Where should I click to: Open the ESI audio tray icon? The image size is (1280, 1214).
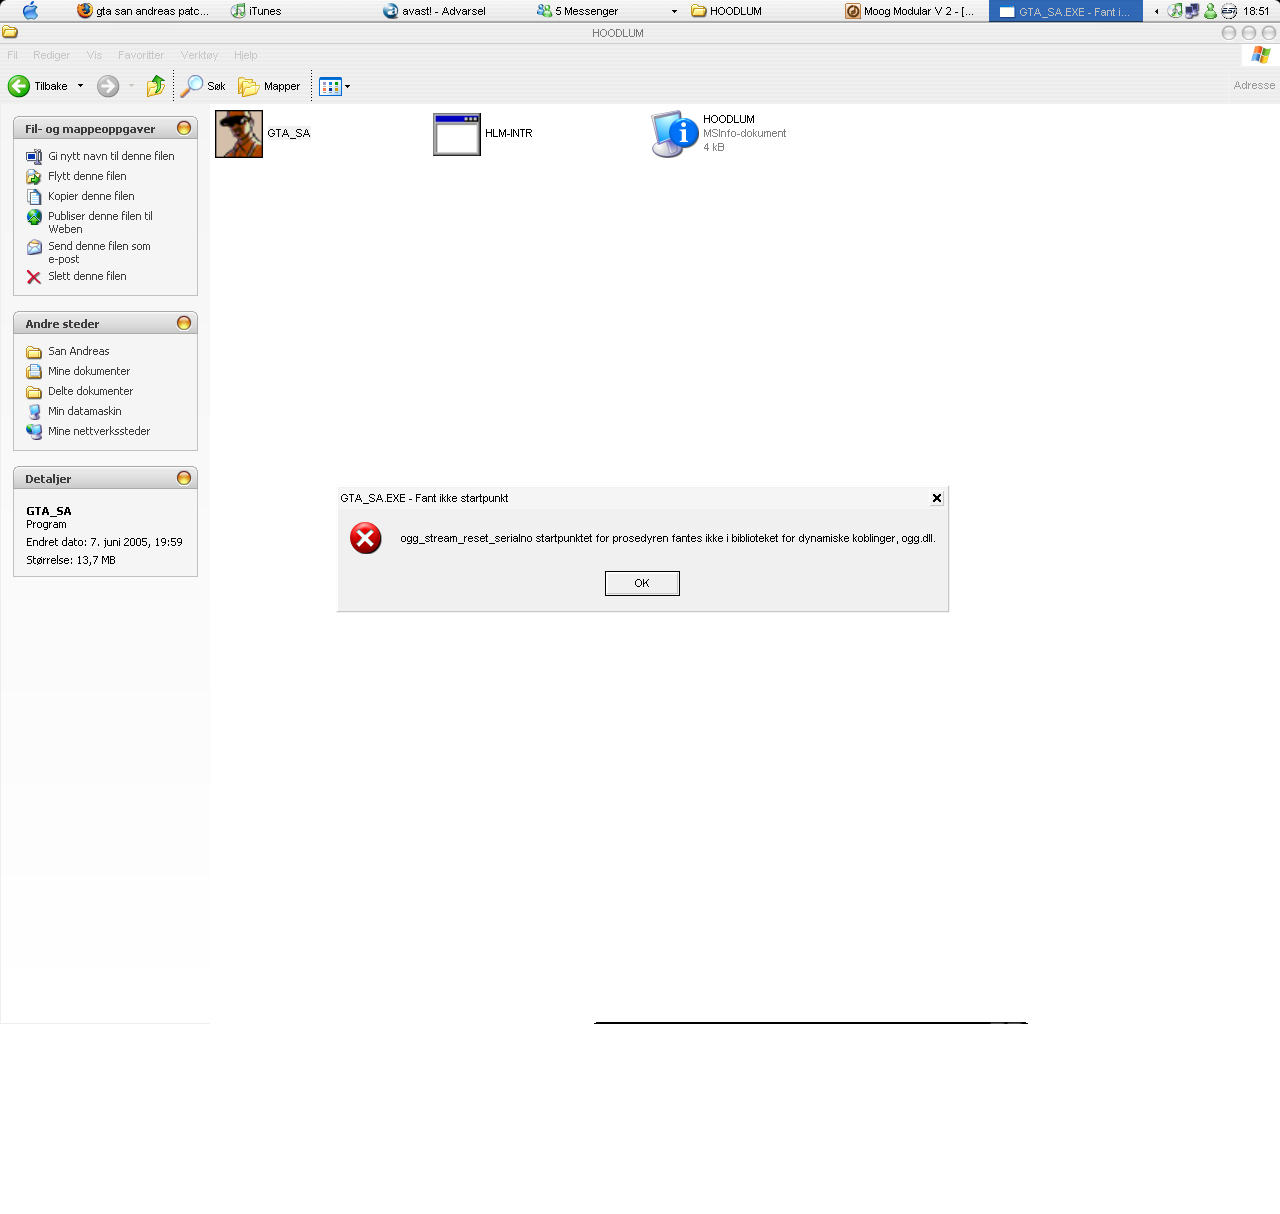pyautogui.click(x=1229, y=11)
